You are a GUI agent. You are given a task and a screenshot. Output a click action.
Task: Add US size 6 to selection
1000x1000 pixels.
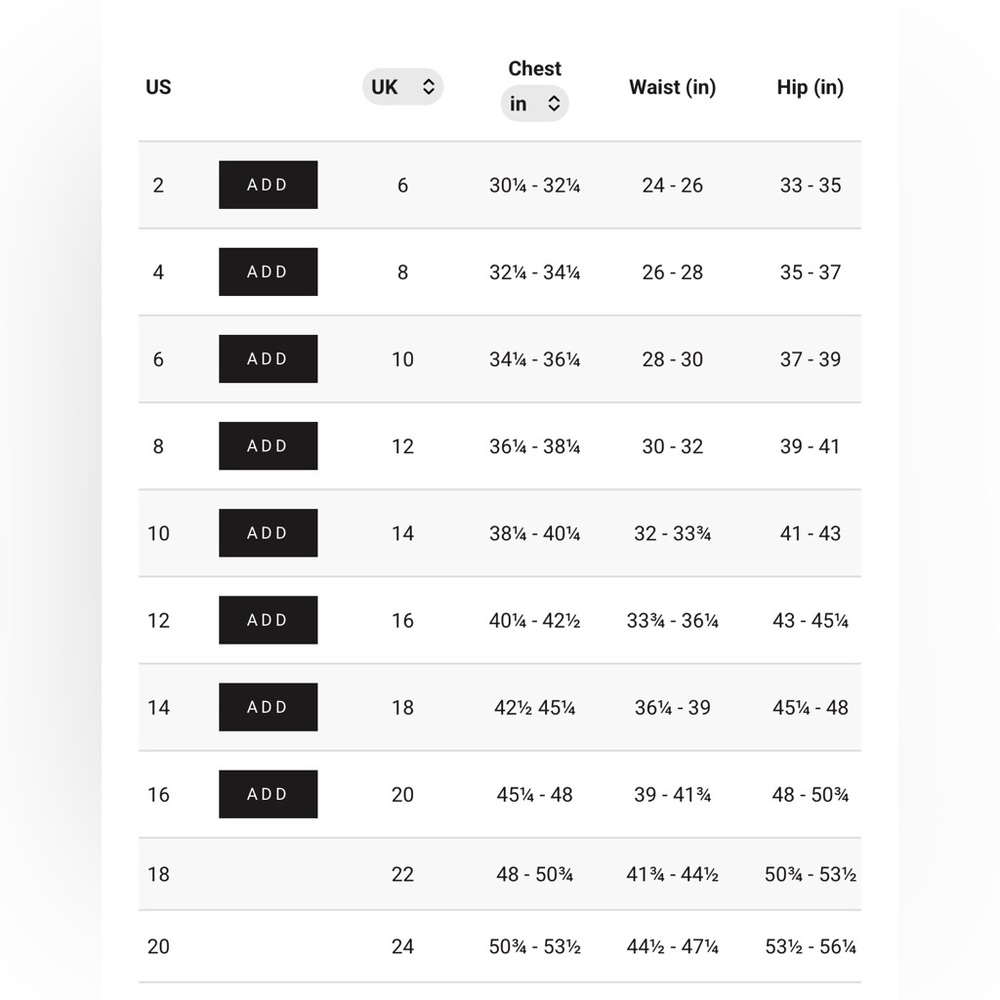point(268,359)
